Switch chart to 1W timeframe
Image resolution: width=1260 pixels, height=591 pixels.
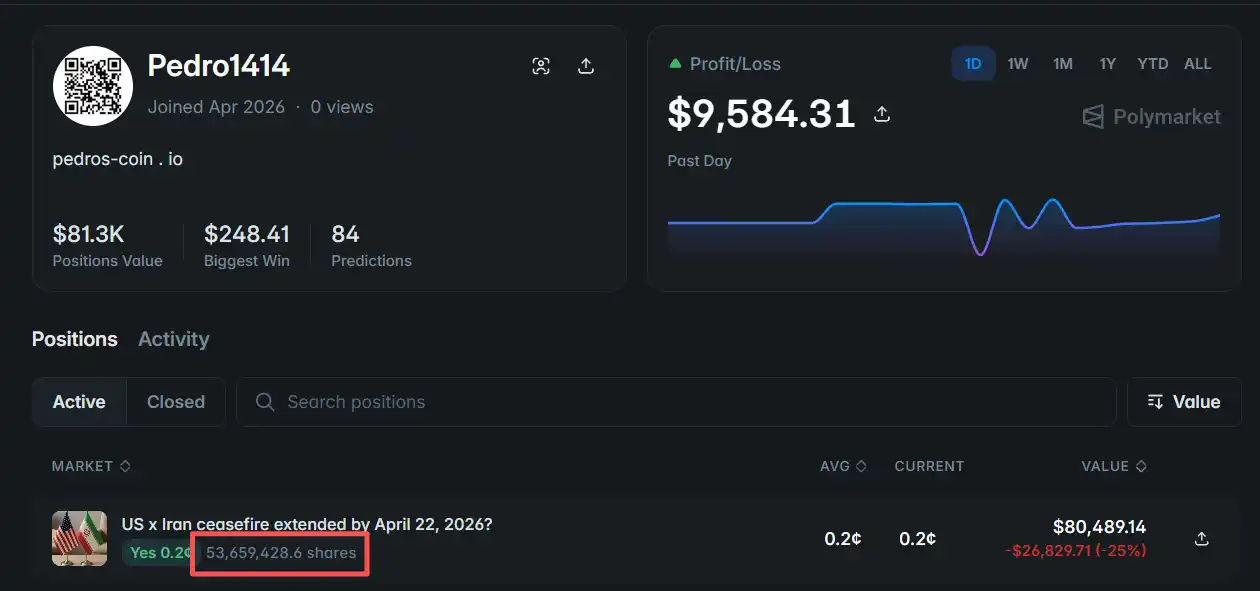tap(1018, 64)
